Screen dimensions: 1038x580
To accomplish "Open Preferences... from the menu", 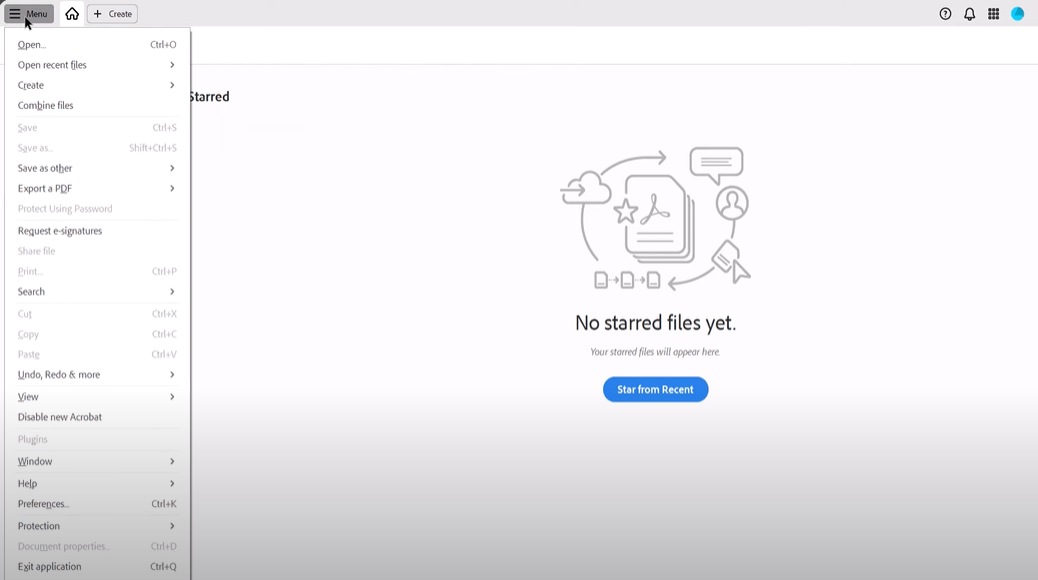I will click(97, 504).
